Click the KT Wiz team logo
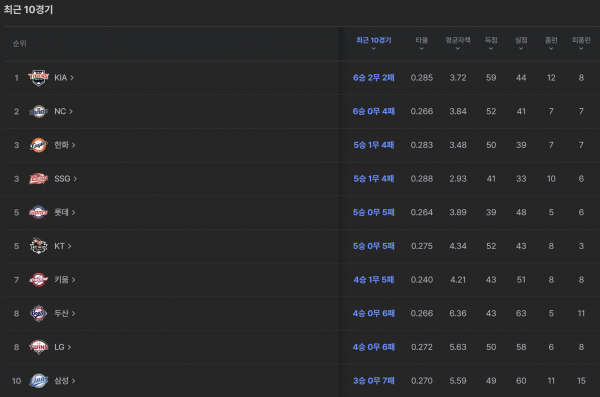 click(x=39, y=246)
